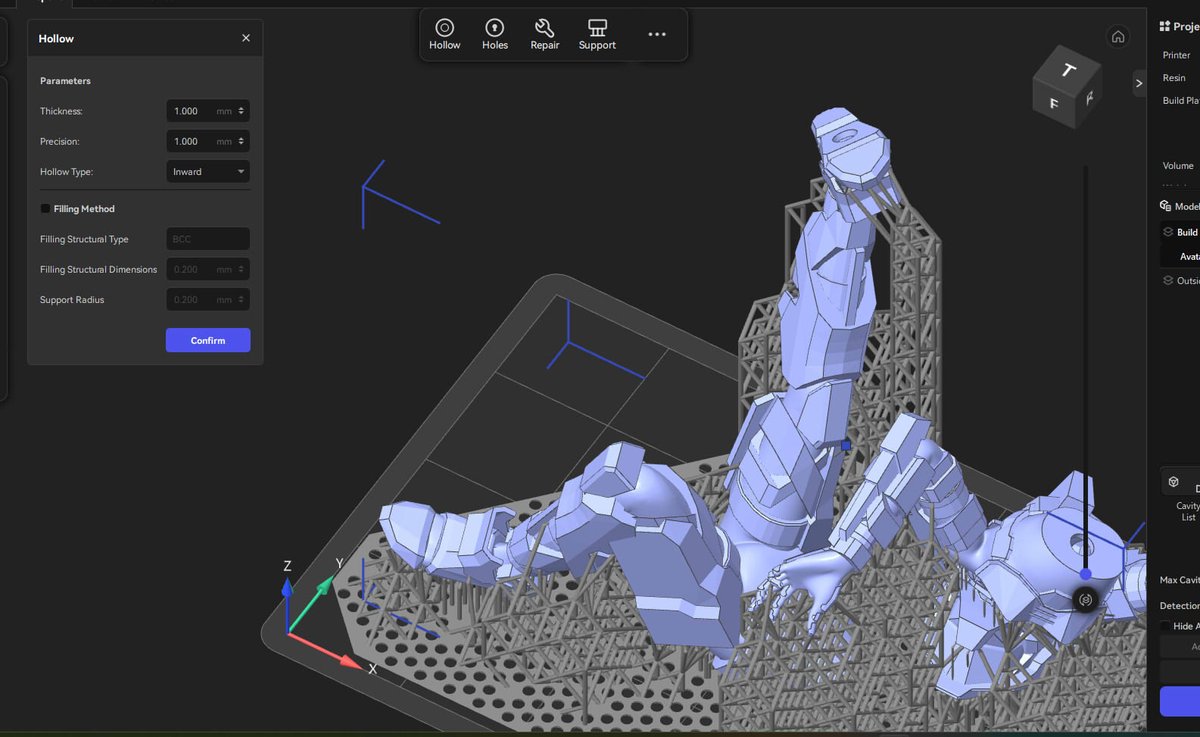
Task: Open the Hollow tool in the toolbar
Action: pos(445,34)
